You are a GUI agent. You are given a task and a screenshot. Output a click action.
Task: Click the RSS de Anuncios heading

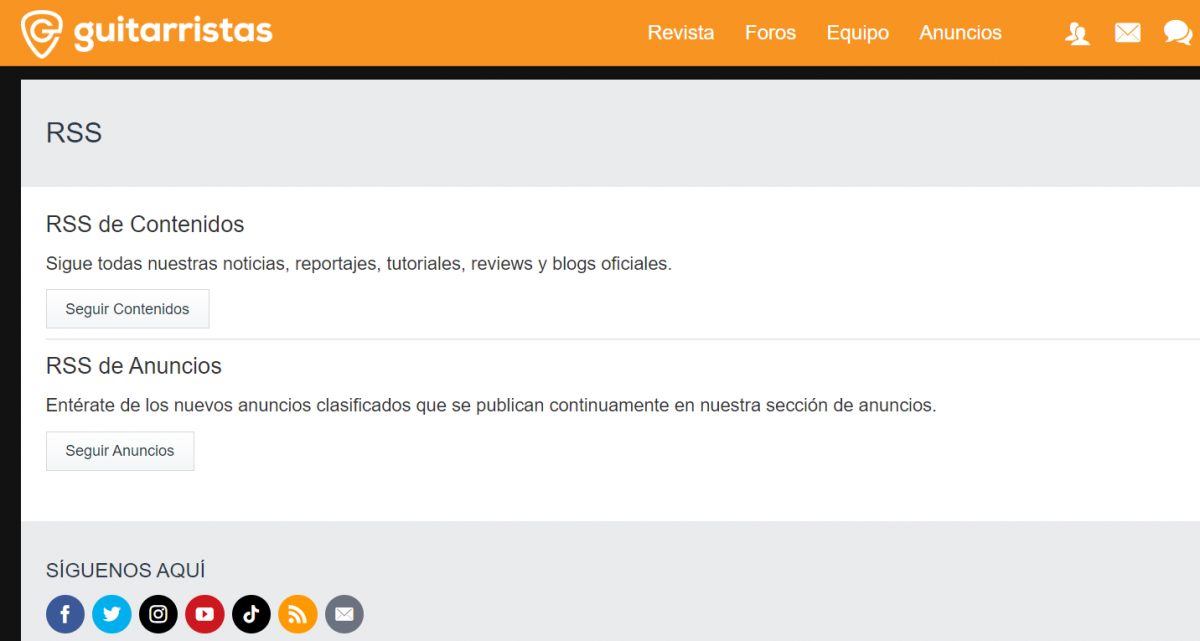pyautogui.click(x=134, y=366)
